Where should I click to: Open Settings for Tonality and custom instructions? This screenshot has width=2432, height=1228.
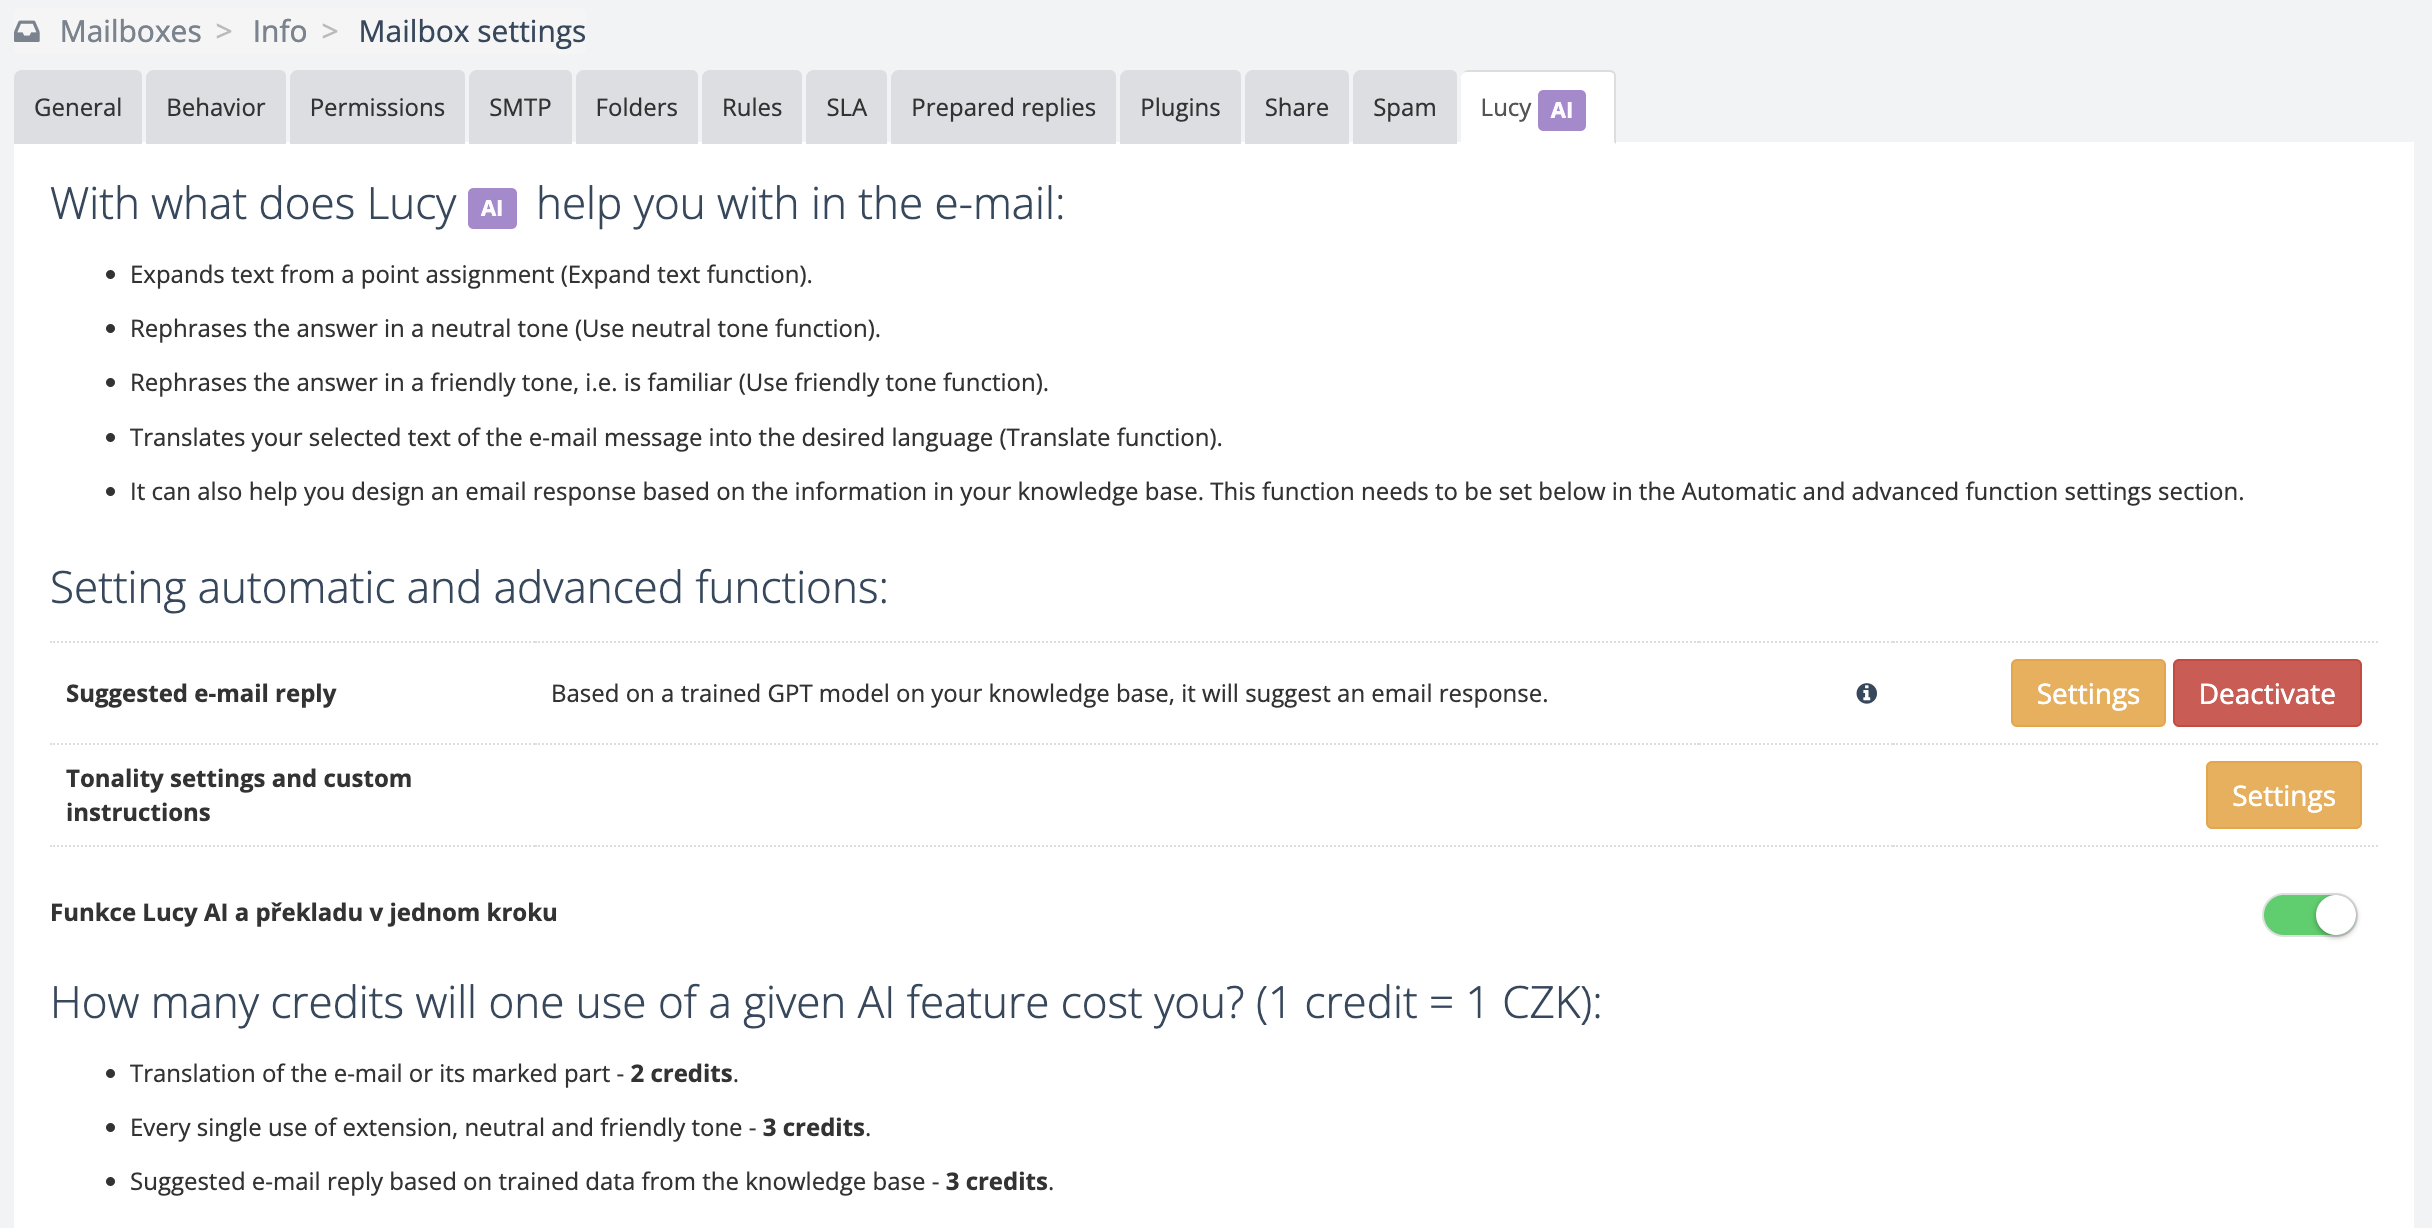pos(2283,795)
